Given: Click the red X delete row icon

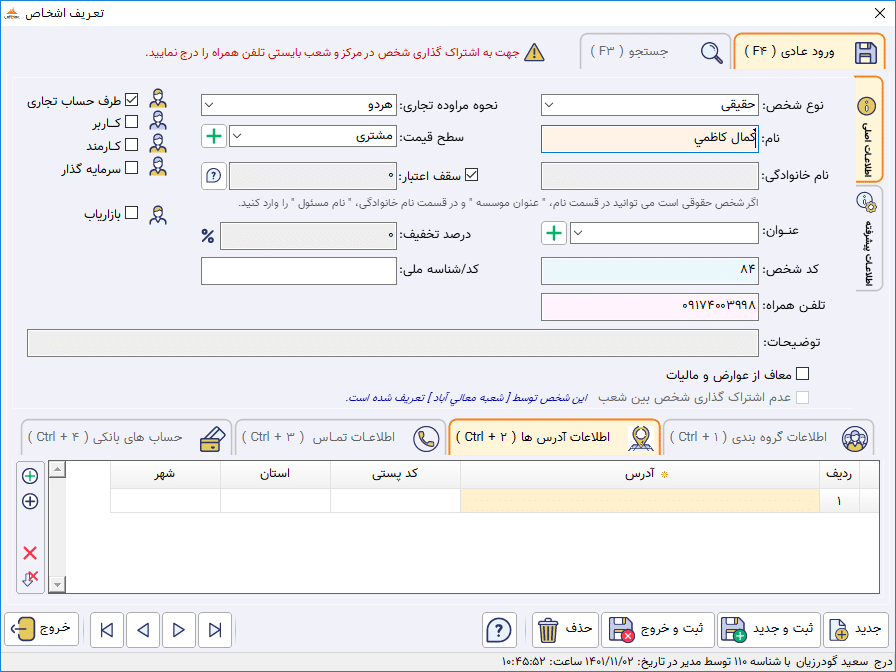Looking at the screenshot, I should click(30, 553).
